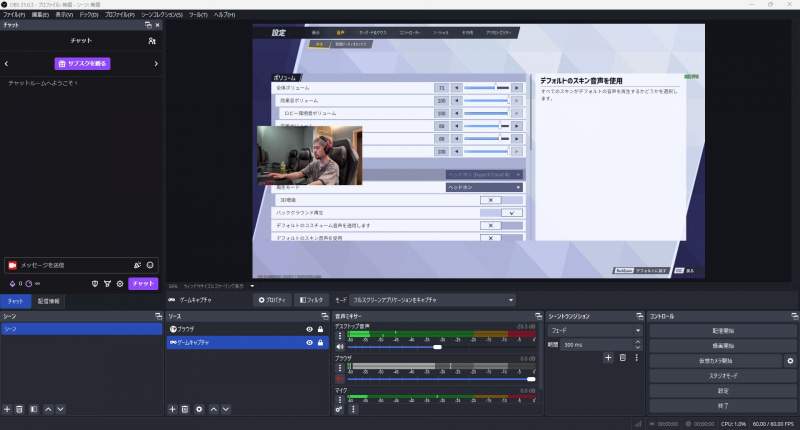
Task: Open audio mixer three-dot options menu
Action: click(x=353, y=409)
